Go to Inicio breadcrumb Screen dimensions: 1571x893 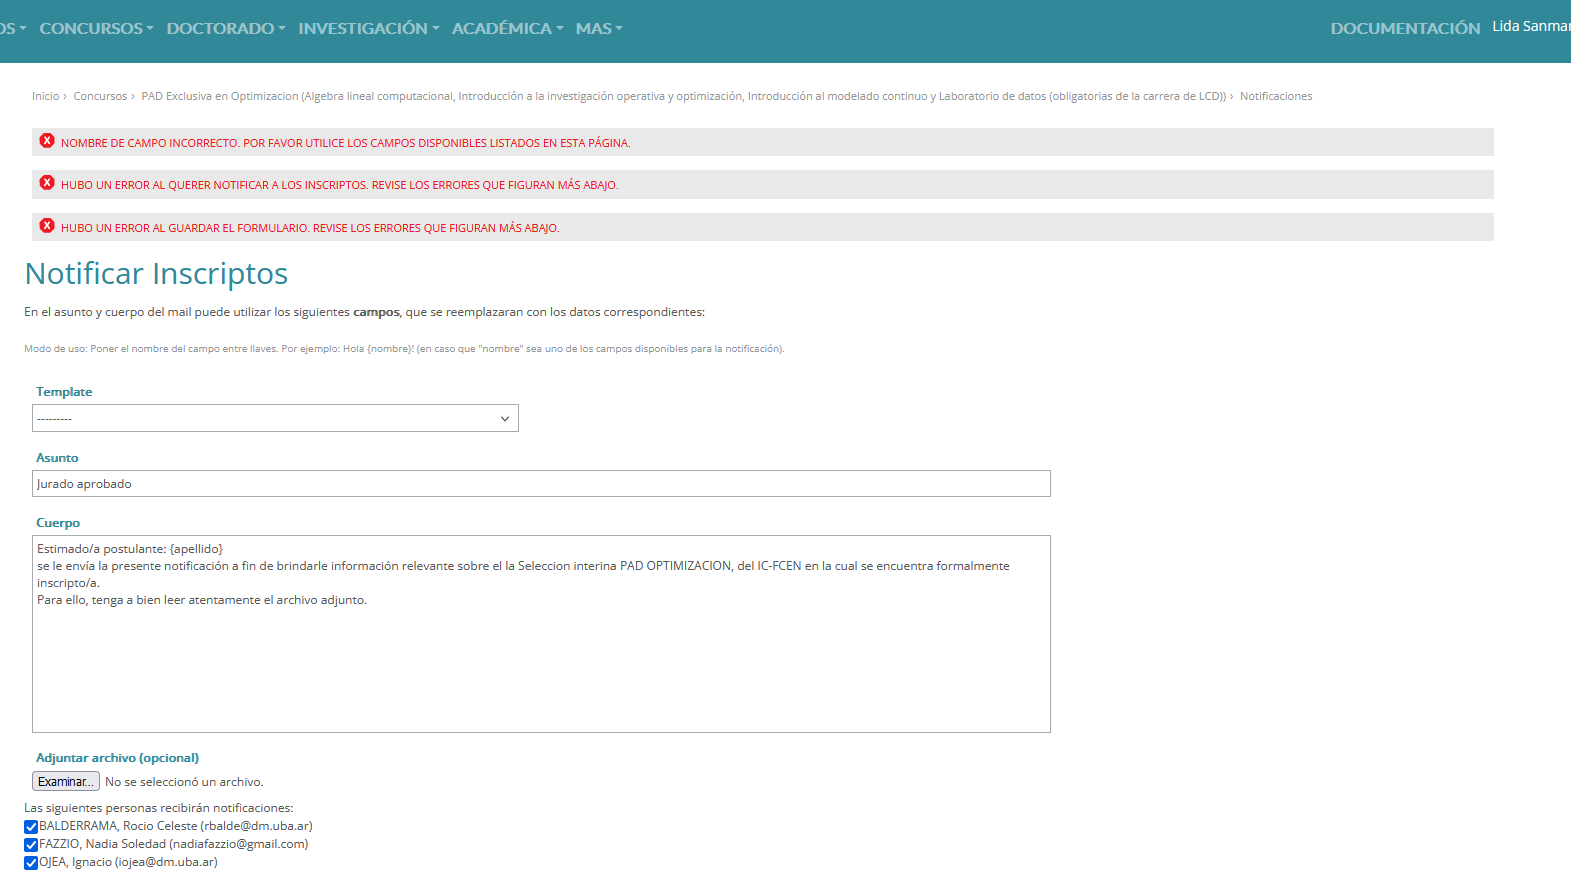[x=45, y=96]
